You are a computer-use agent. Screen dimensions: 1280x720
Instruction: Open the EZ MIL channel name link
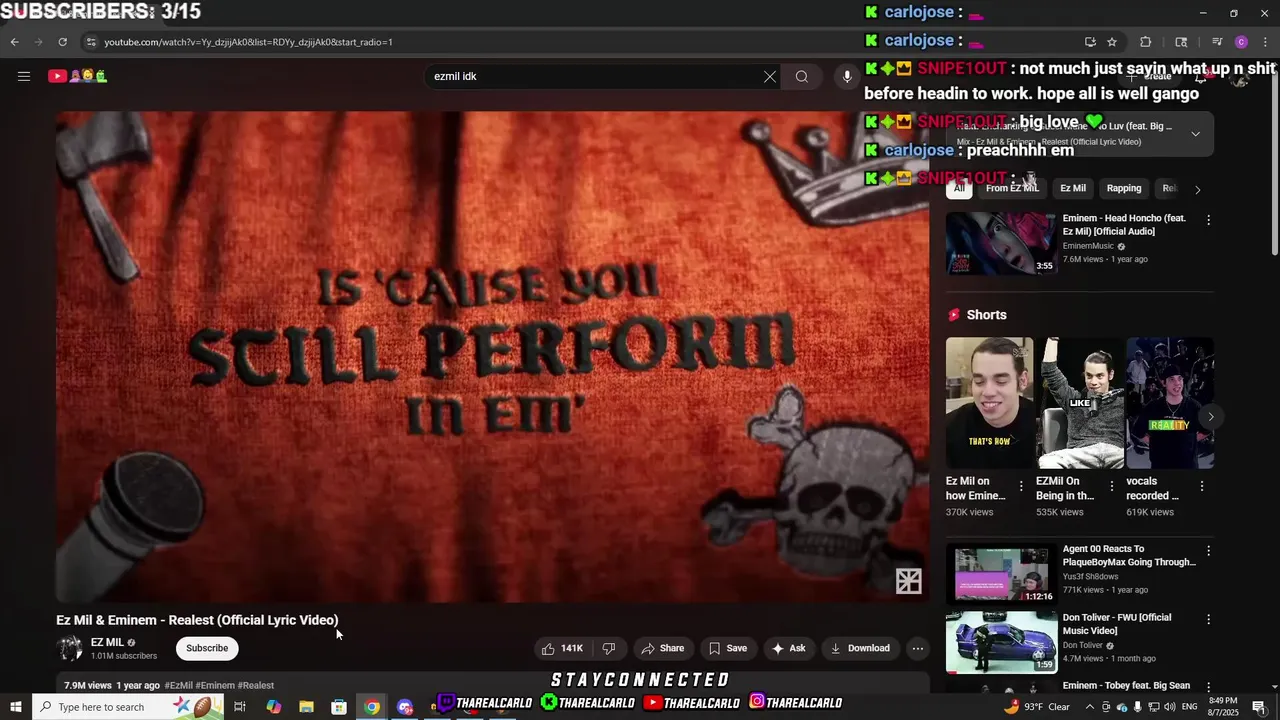107,642
